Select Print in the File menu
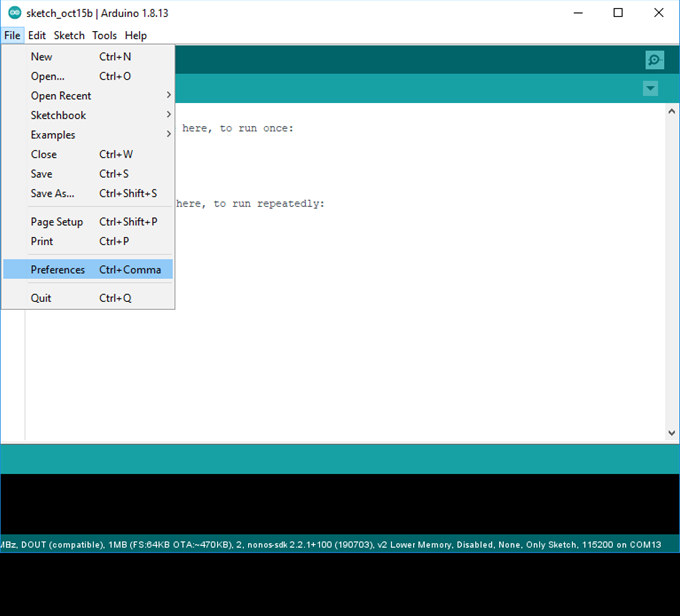680x616 pixels. point(88,241)
